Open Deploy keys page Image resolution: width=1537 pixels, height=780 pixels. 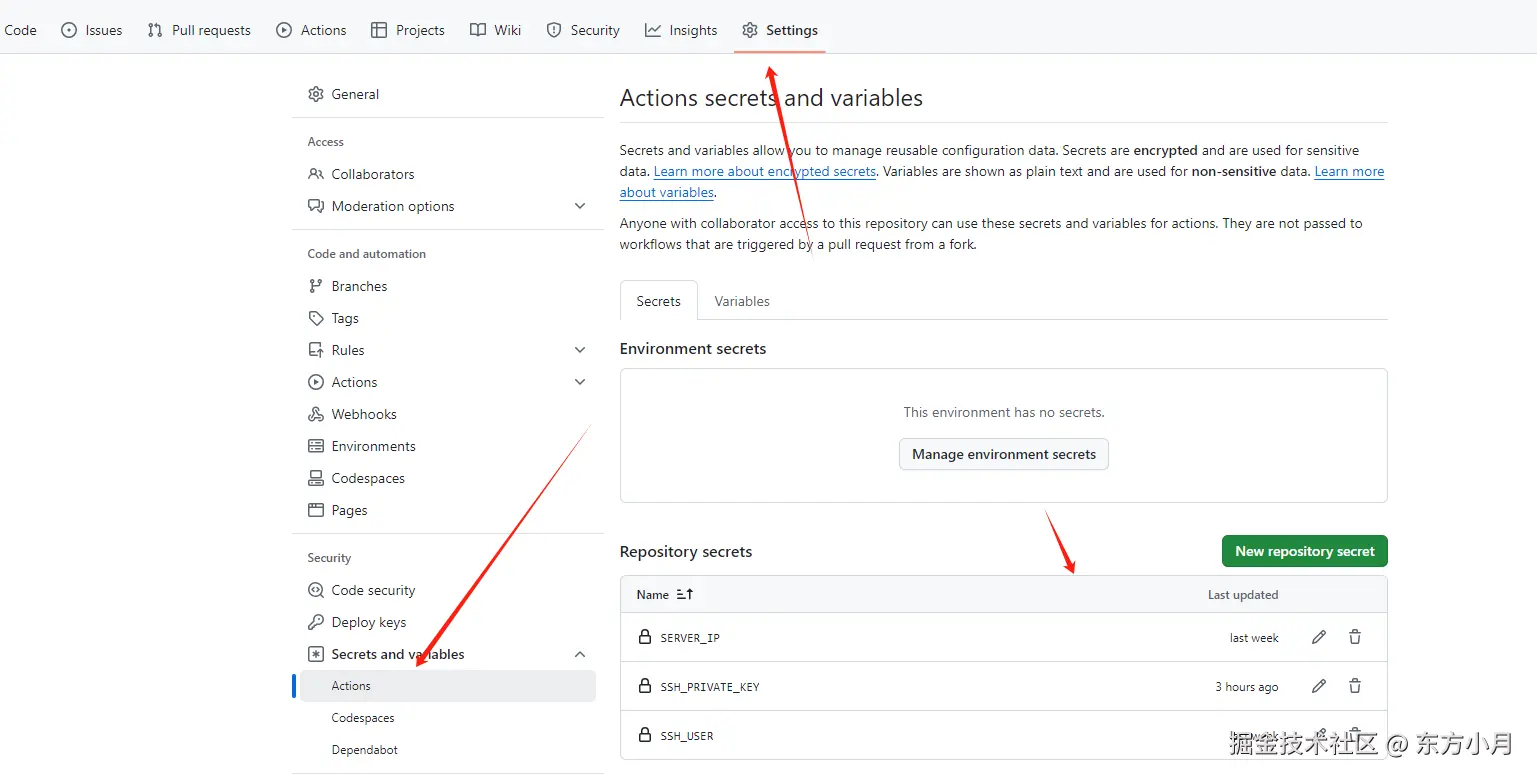(x=368, y=622)
